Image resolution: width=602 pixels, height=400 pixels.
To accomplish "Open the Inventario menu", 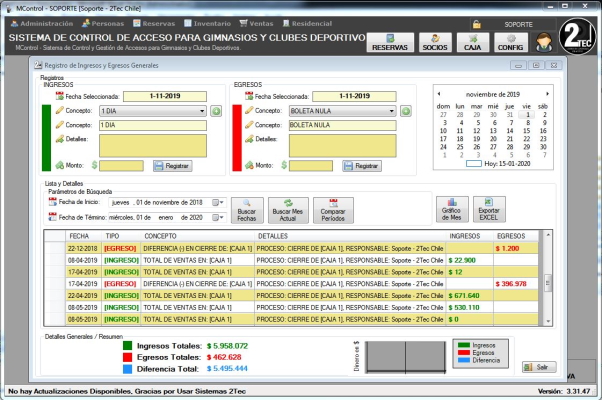I will click(207, 23).
